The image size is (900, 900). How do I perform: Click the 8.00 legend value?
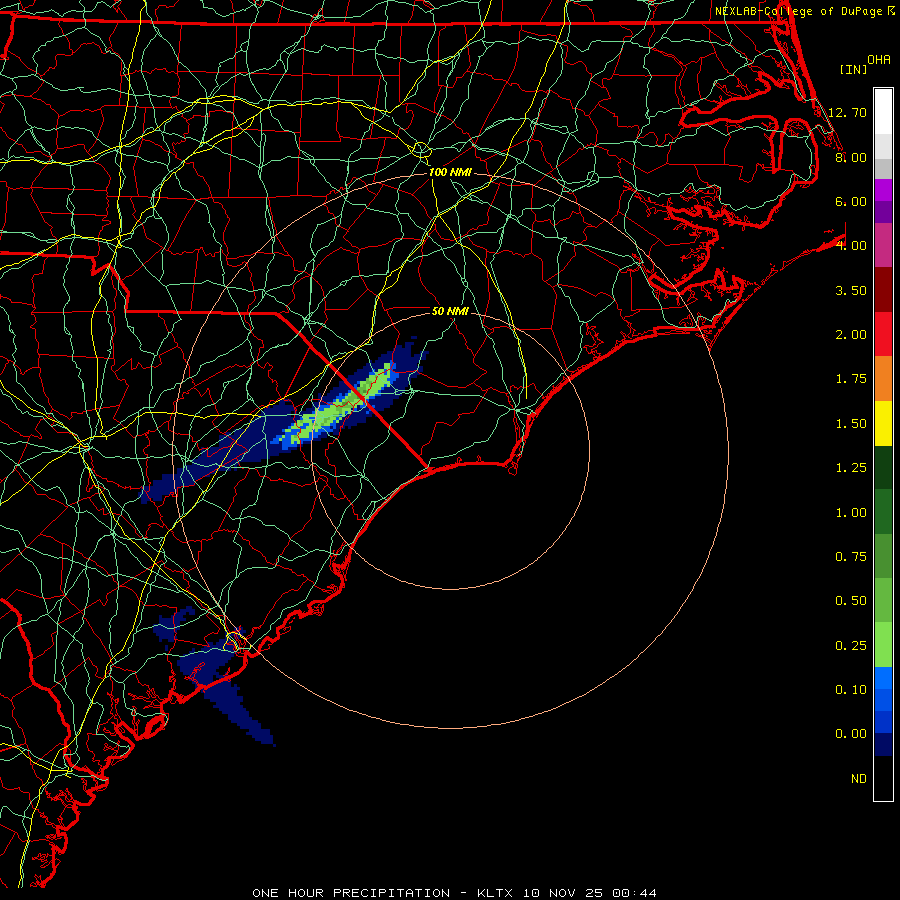pyautogui.click(x=851, y=157)
